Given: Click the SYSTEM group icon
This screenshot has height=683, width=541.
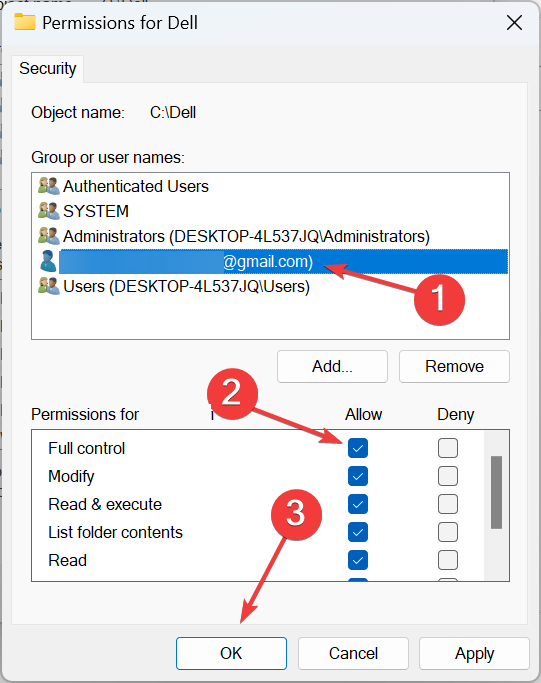Looking at the screenshot, I should click(x=48, y=211).
